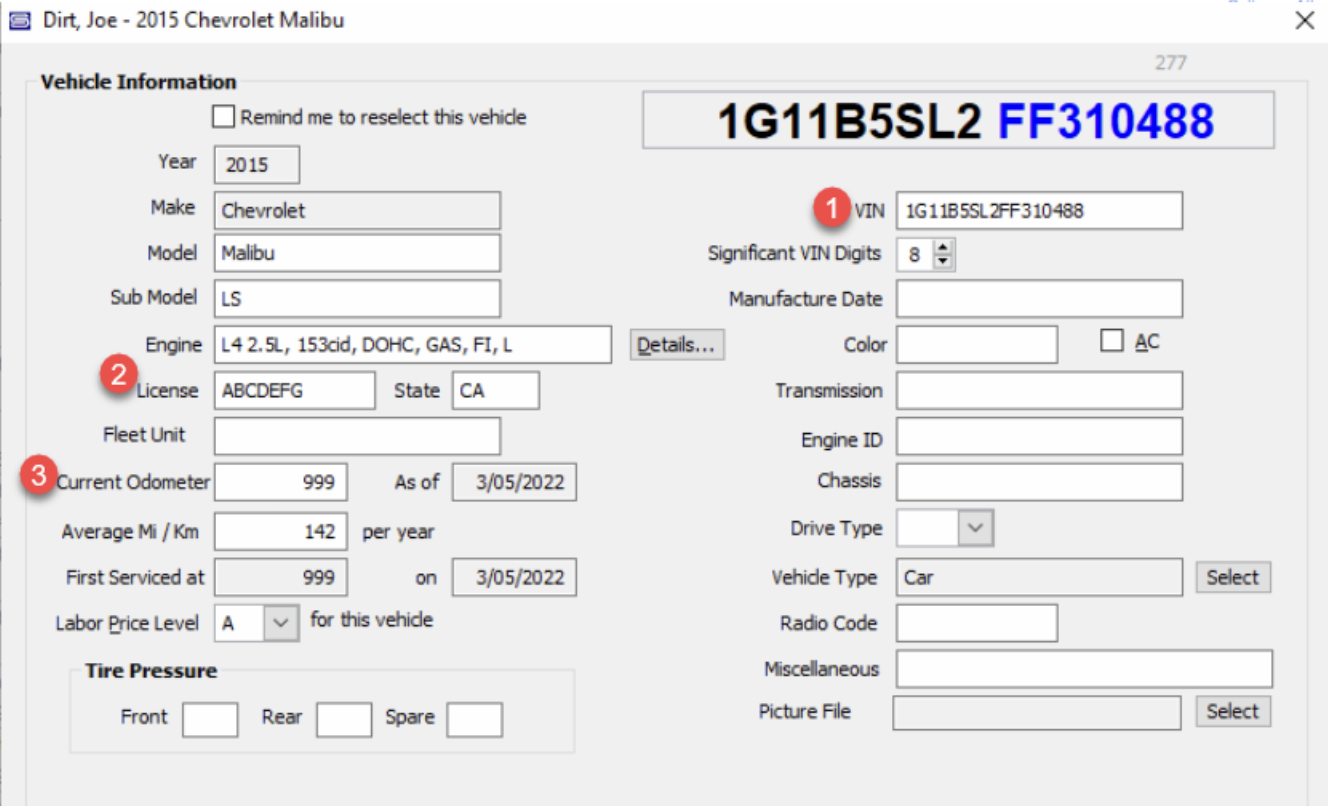The image size is (1328, 806).
Task: Click the Engine description field
Action: (413, 344)
